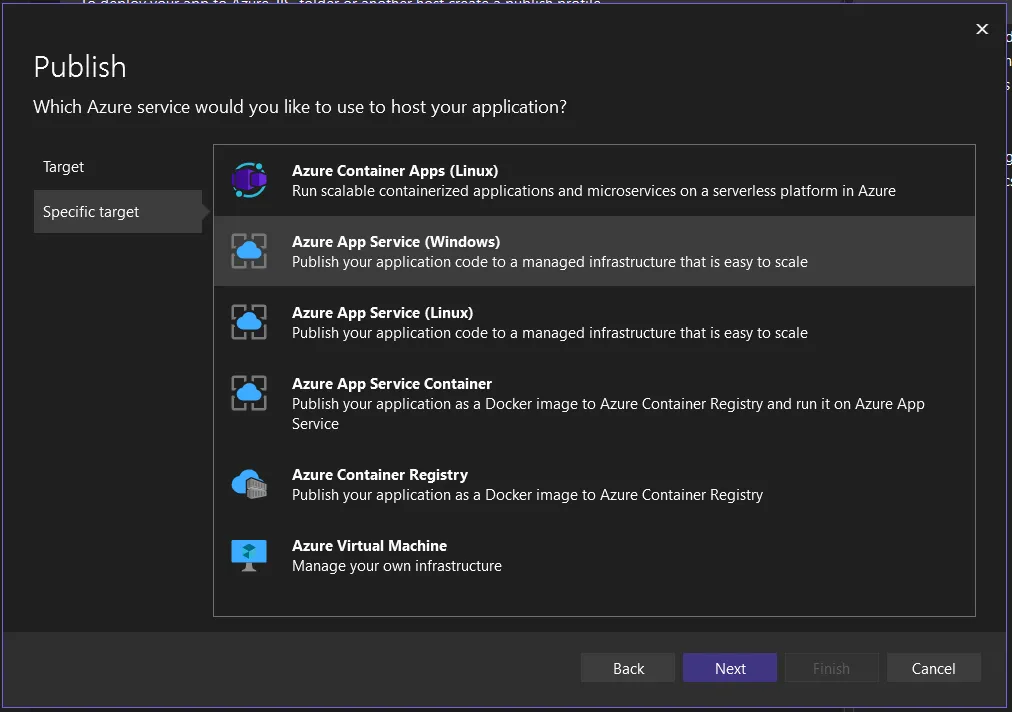Click the App Service (Windows) managed infrastructure description
The image size is (1012, 712).
tap(549, 261)
